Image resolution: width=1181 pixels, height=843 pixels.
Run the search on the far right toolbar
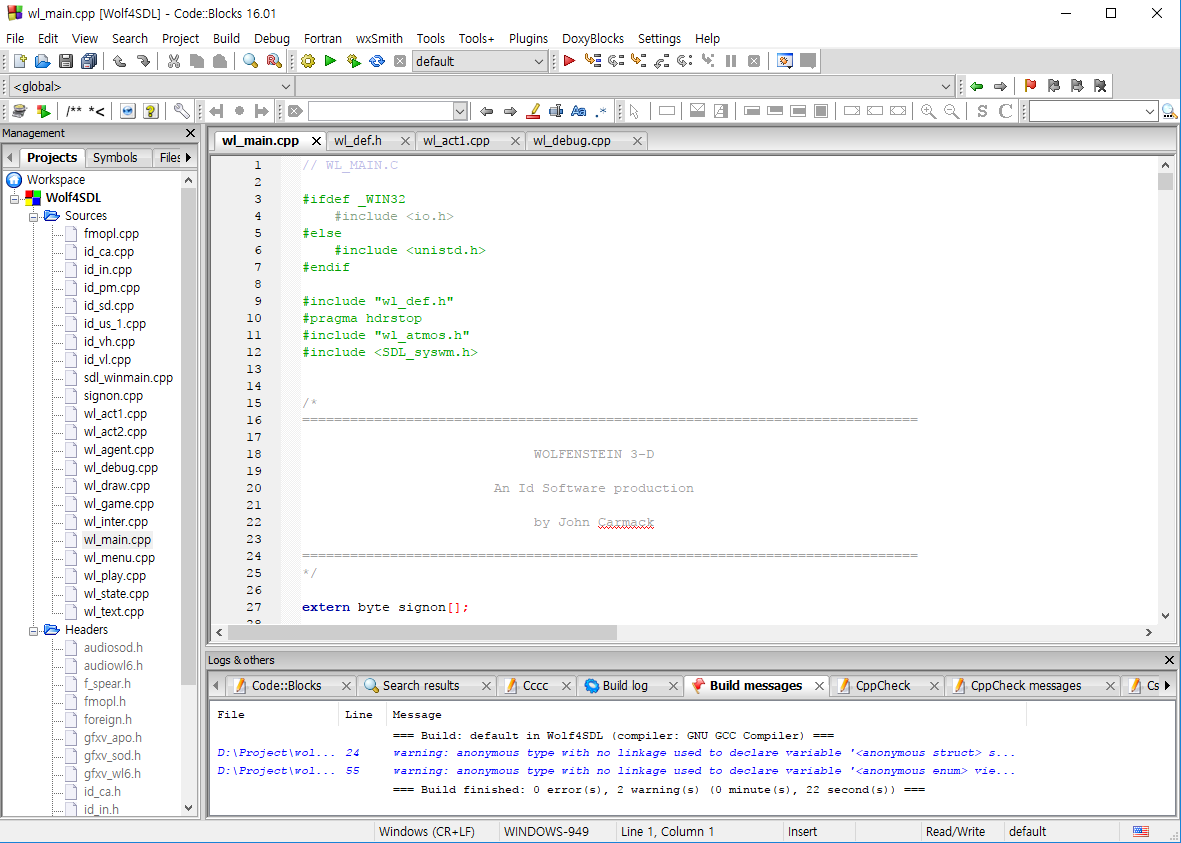click(1169, 111)
